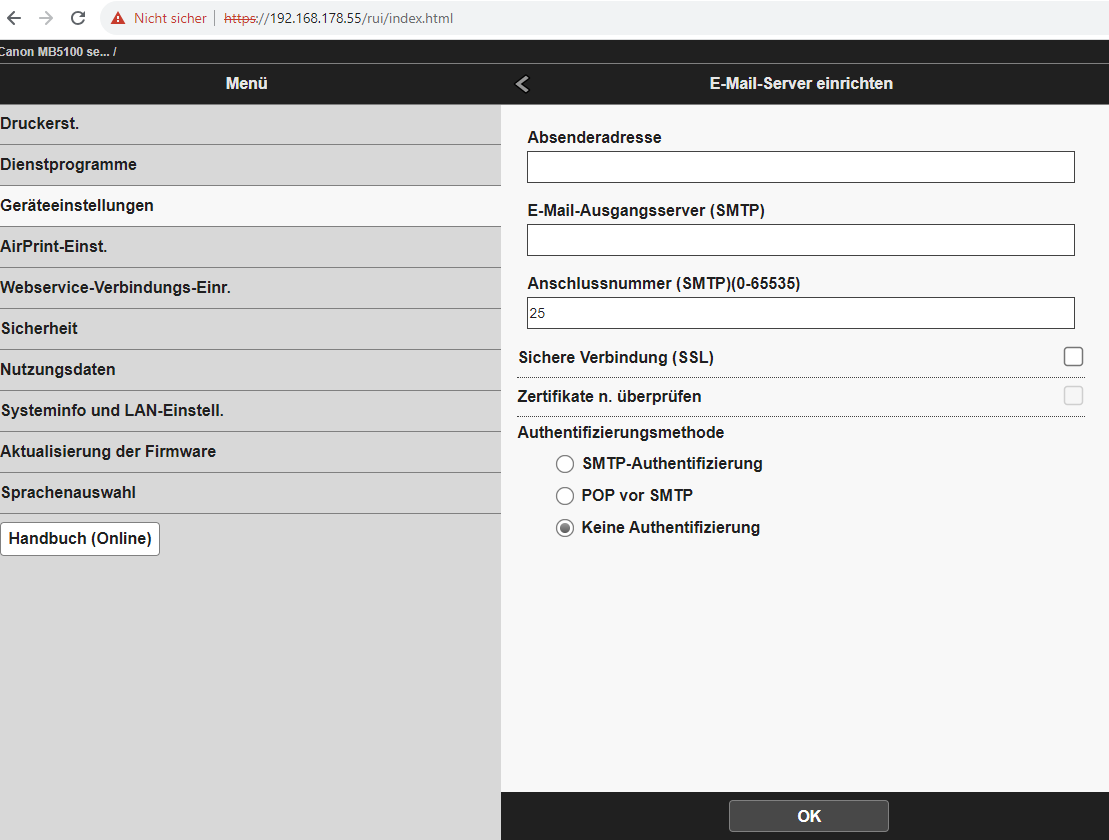
Task: Open Systeminfo und LAN-Einstell. entry
Action: (250, 412)
